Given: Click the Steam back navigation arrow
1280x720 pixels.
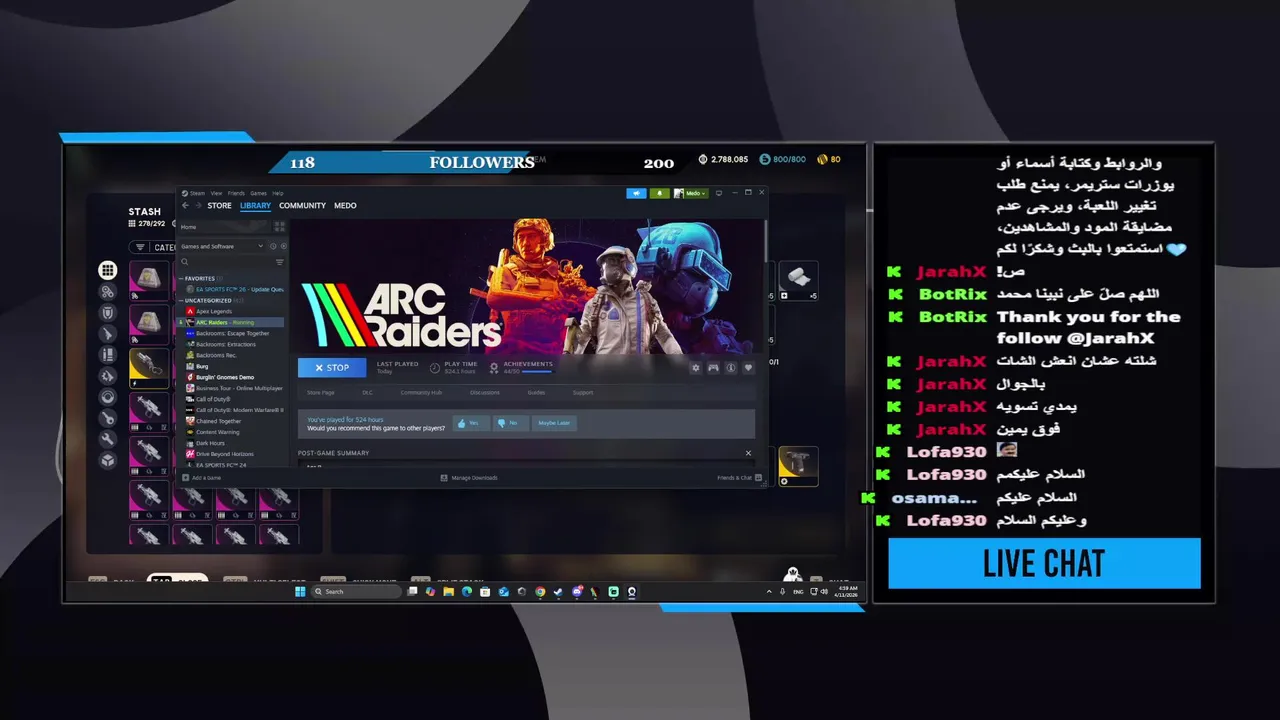Looking at the screenshot, I should point(185,205).
